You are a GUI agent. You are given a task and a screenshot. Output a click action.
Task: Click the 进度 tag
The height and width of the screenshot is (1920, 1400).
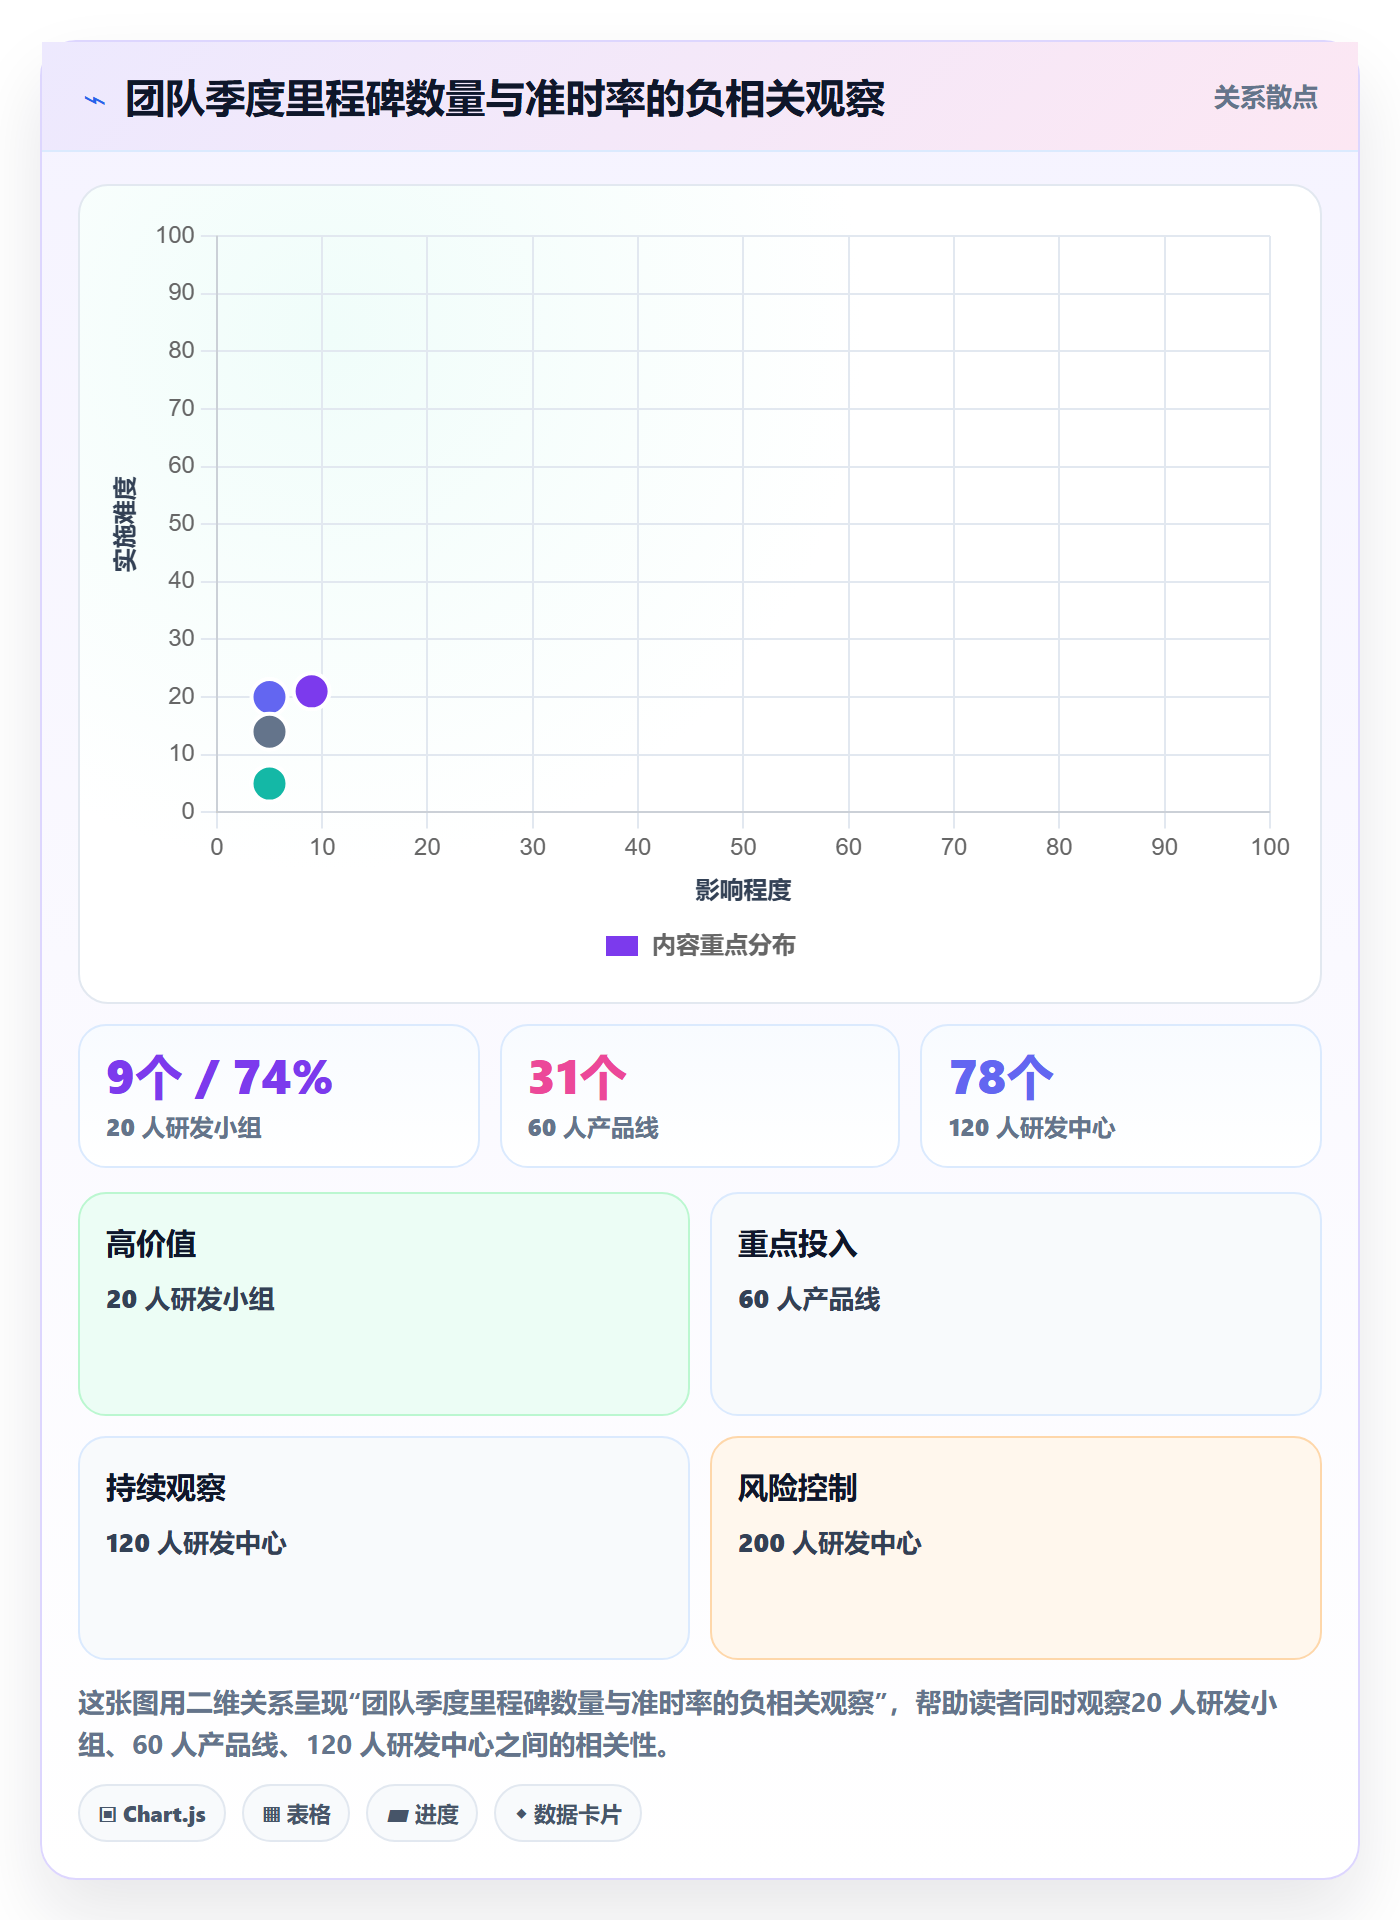422,1814
